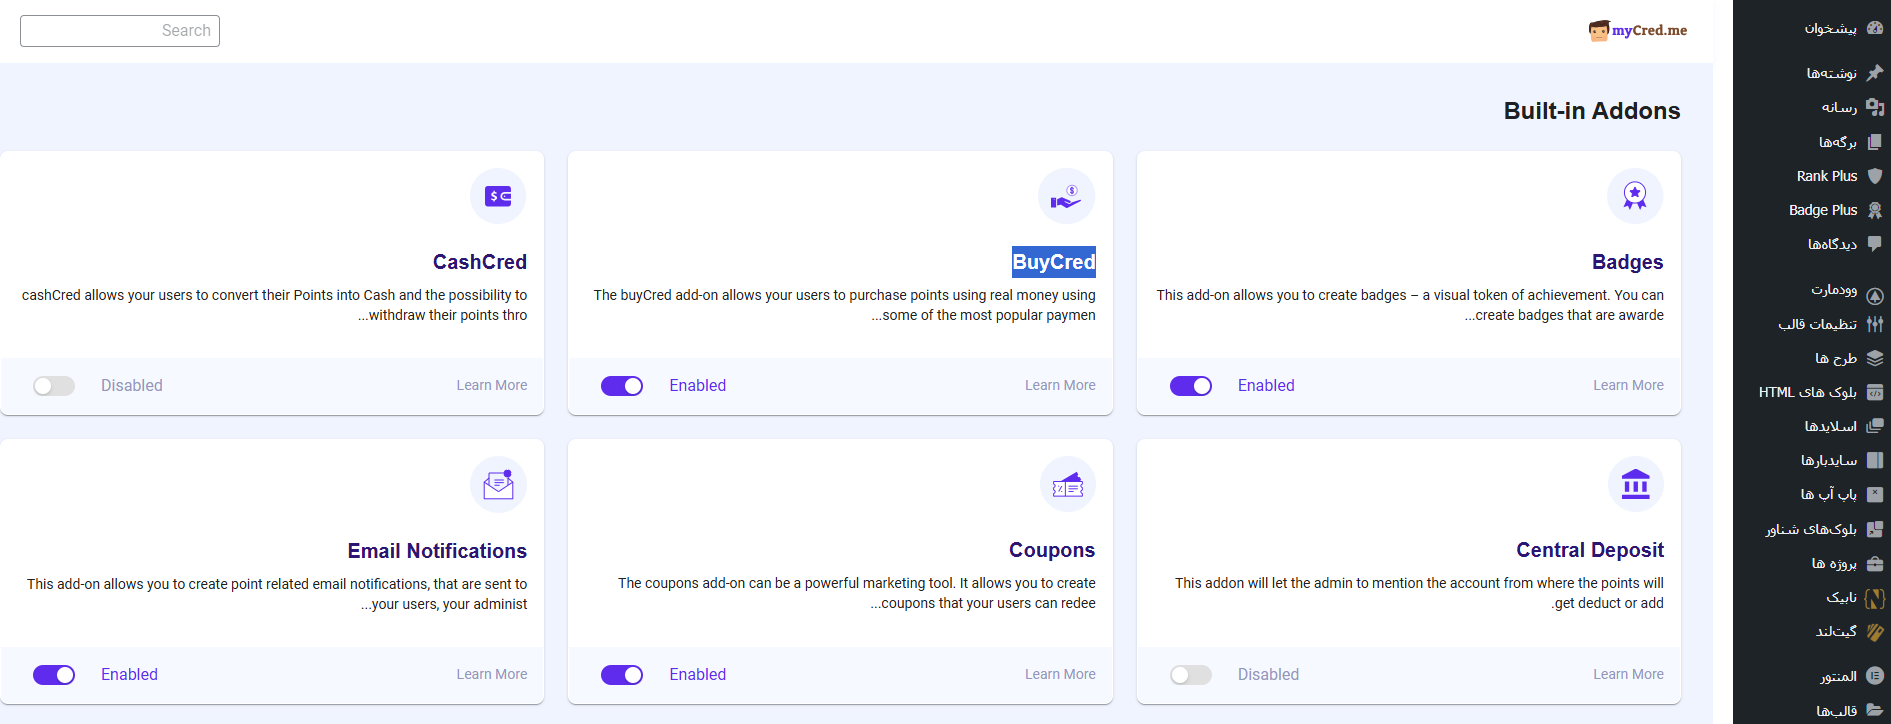The image size is (1891, 724).
Task: Click the Woodmart circular logo icon
Action: tap(1875, 295)
